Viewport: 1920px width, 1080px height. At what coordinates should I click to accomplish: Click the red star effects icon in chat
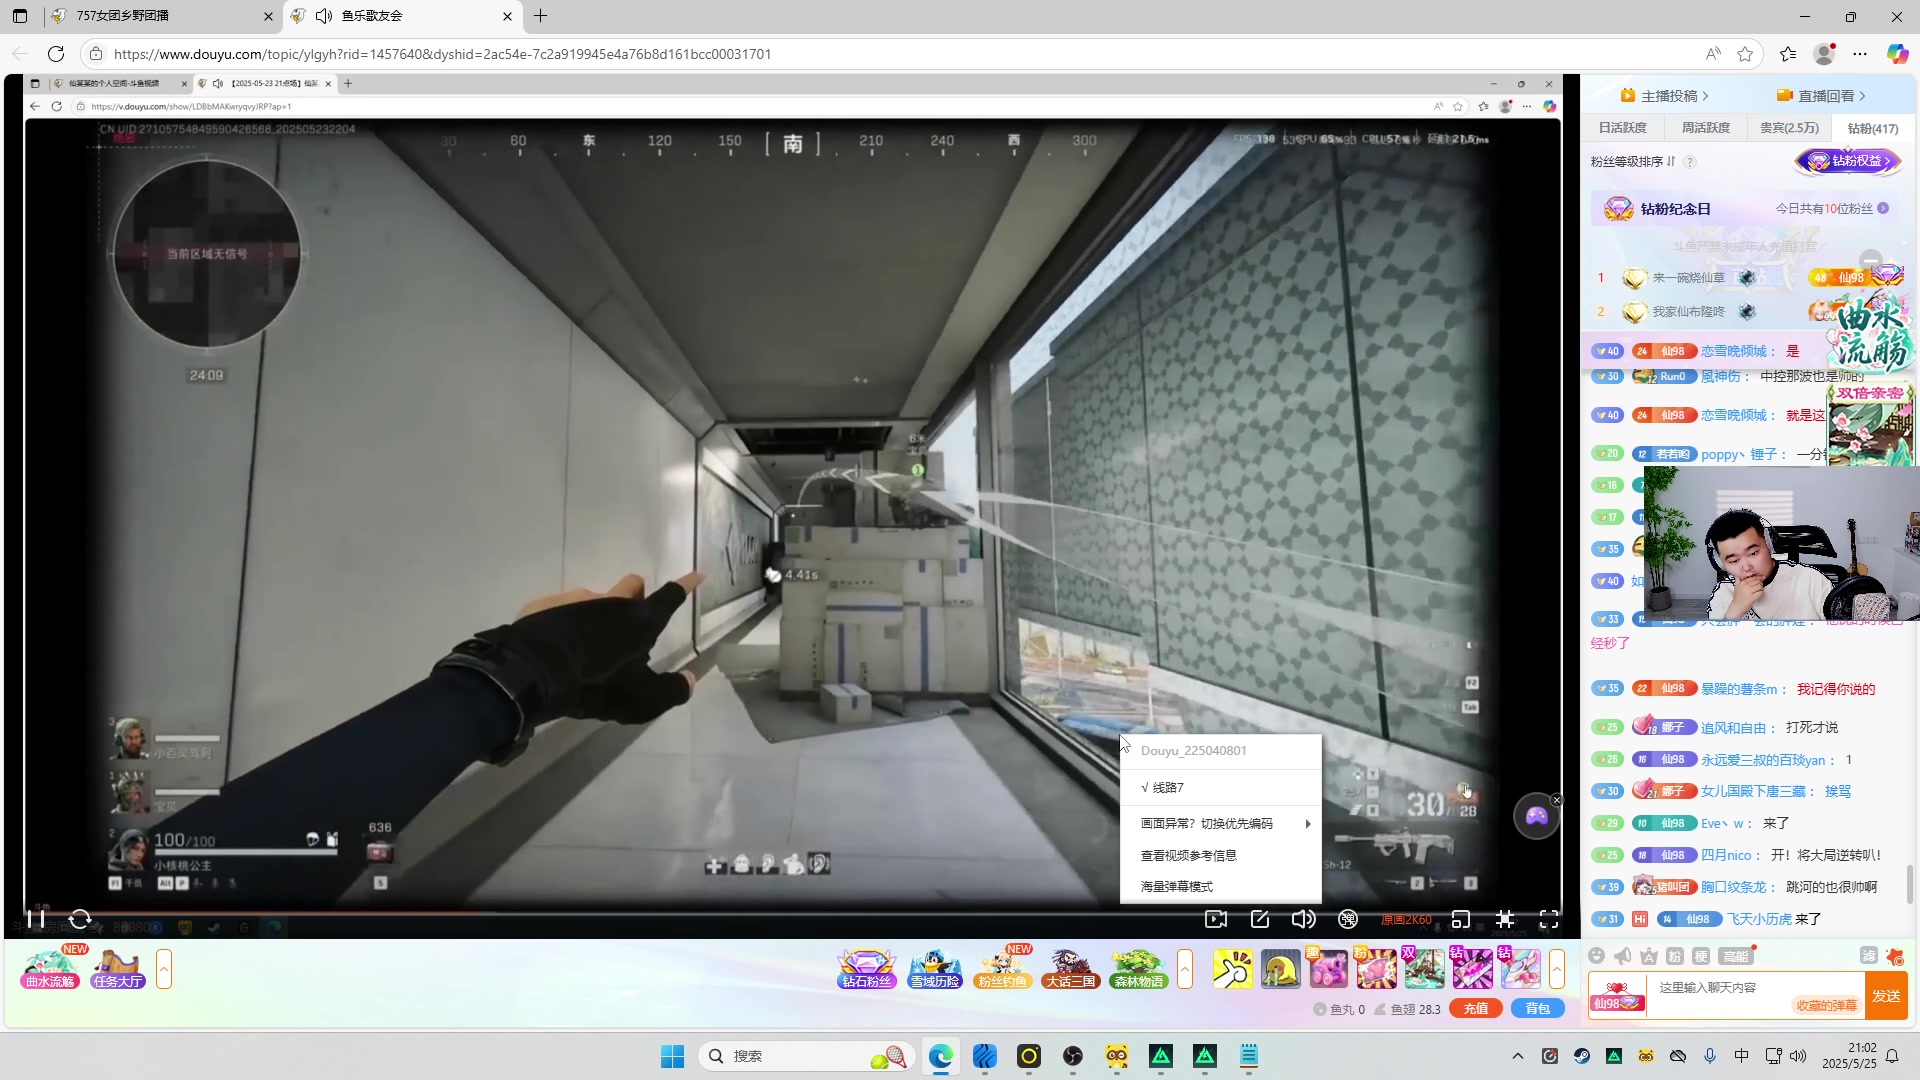click(x=1895, y=956)
